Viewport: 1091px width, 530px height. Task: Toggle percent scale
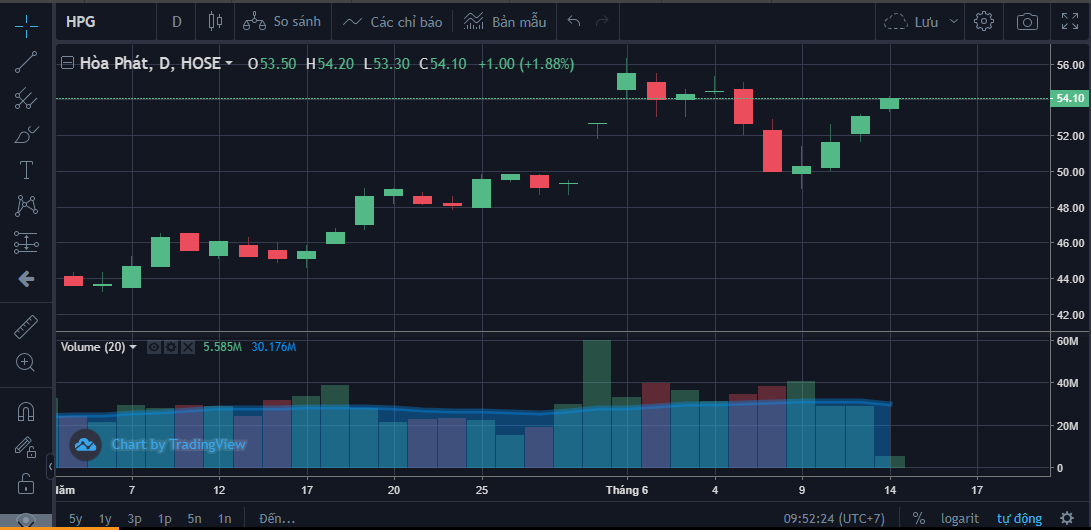click(918, 518)
